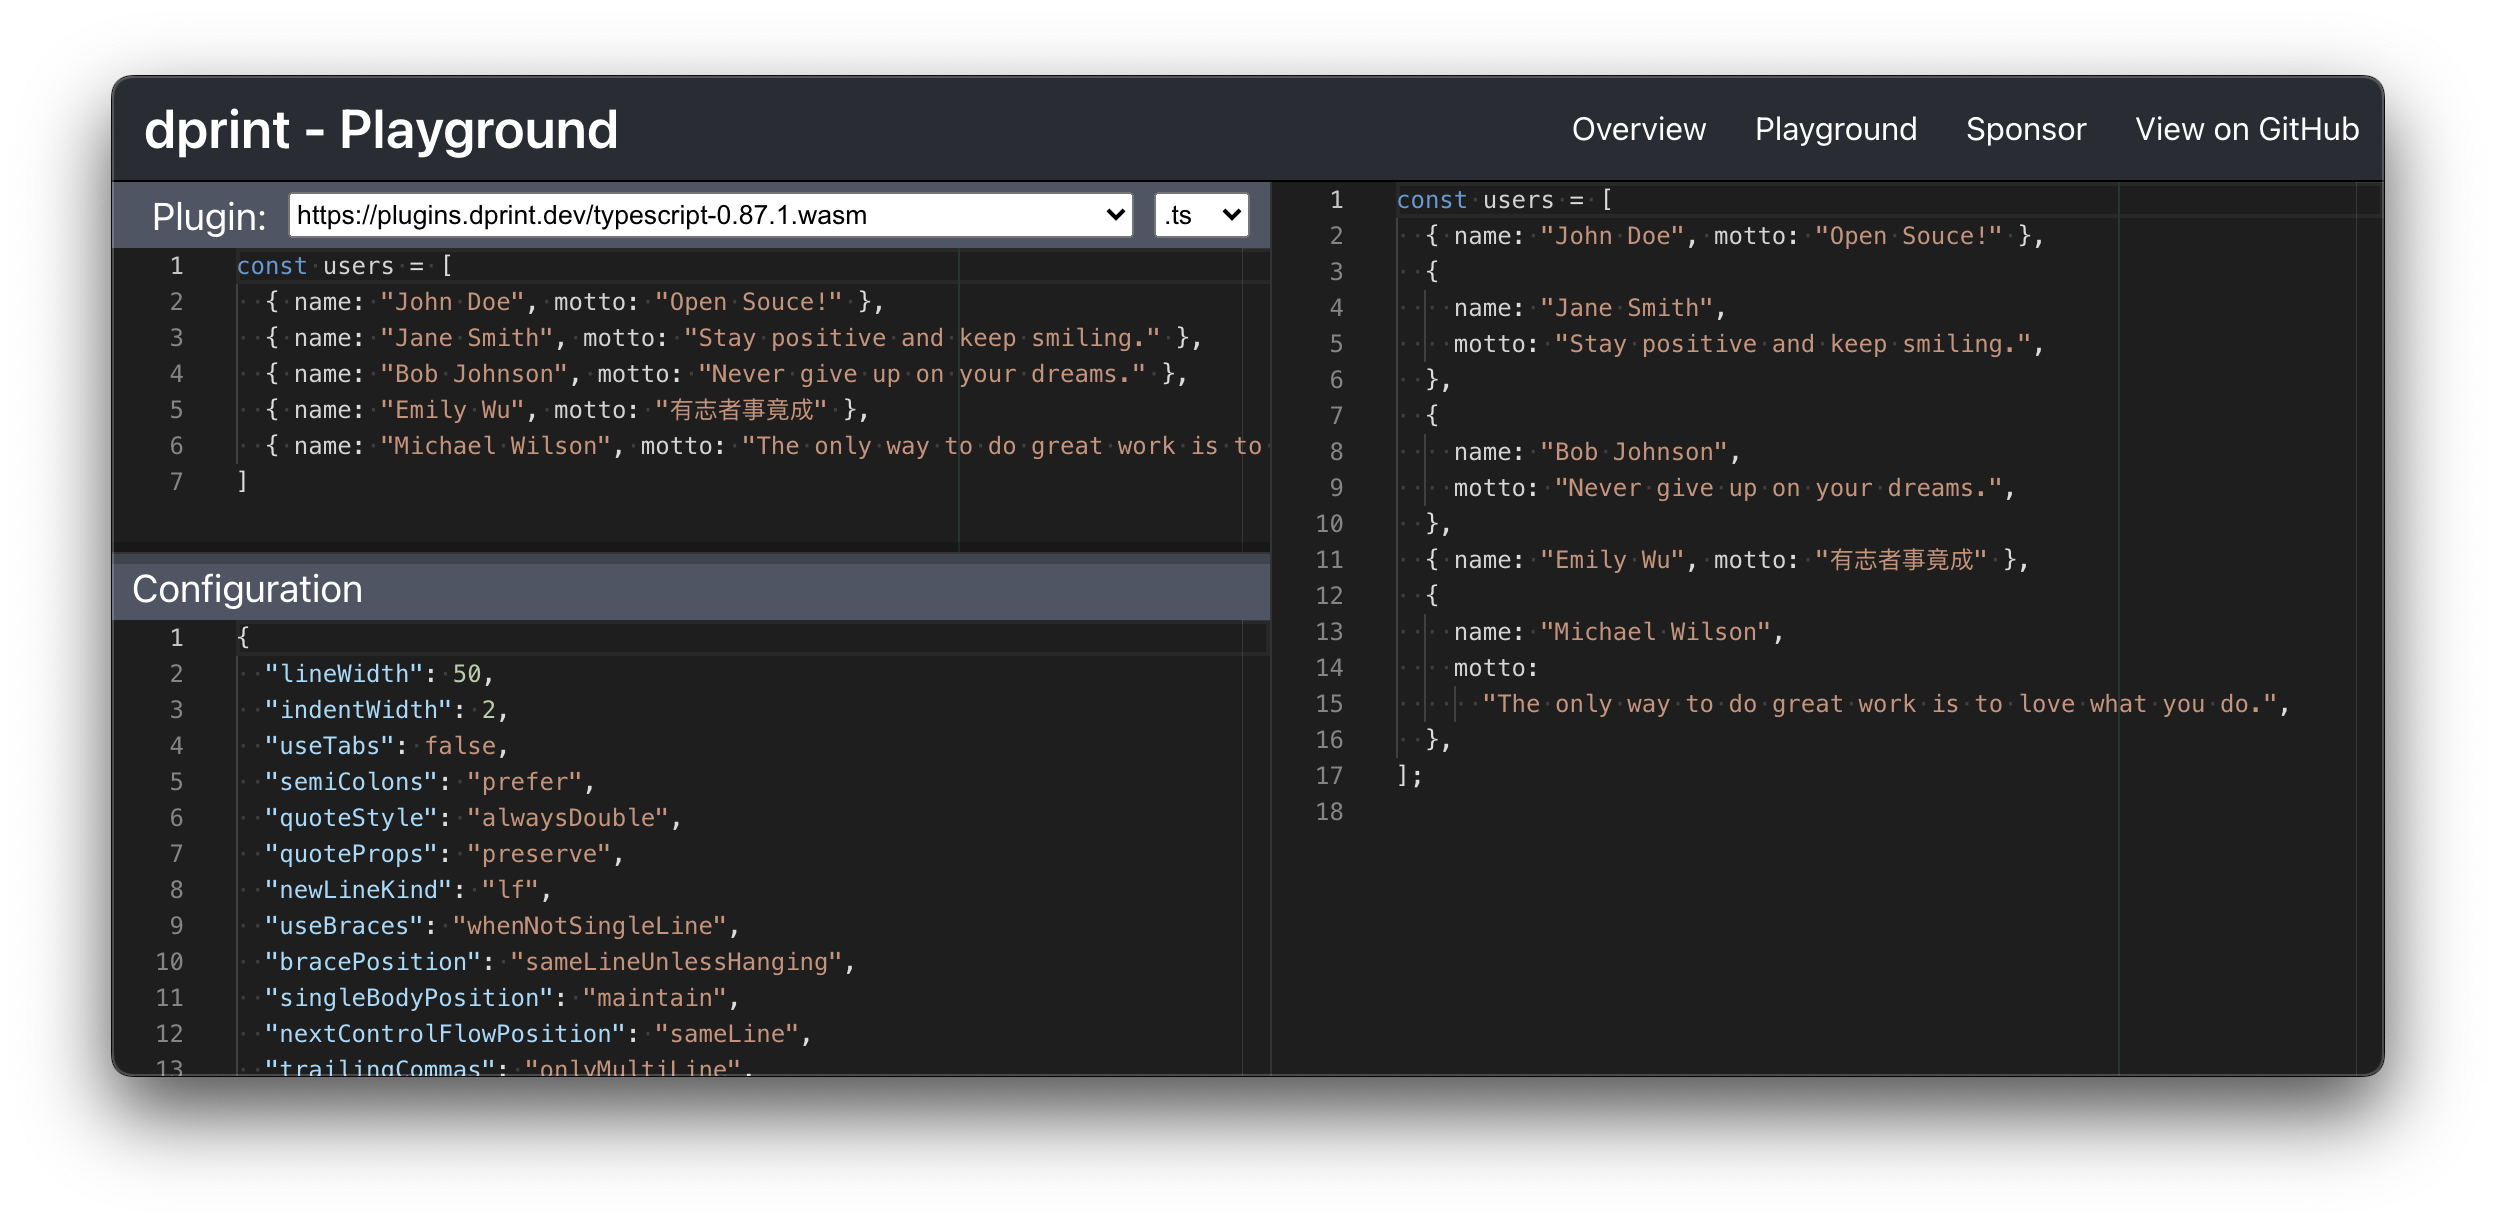Click the closing bracket on input line 7
Image resolution: width=2496 pixels, height=1224 pixels.
point(242,482)
